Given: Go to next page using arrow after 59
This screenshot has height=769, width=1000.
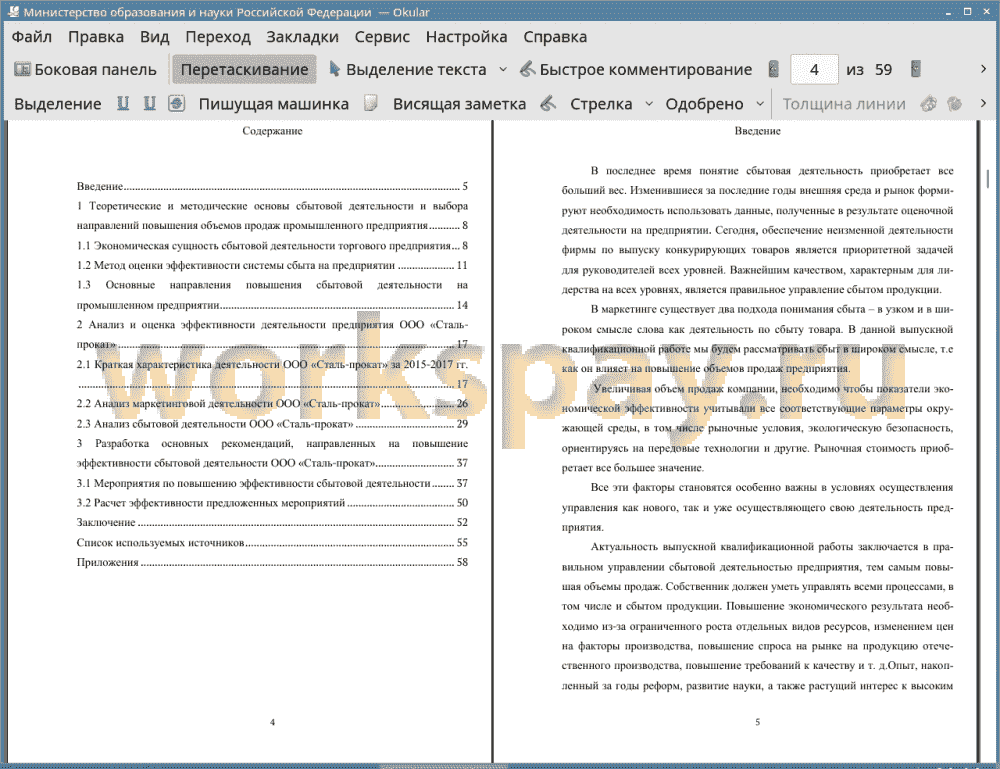Looking at the screenshot, I should coord(916,69).
